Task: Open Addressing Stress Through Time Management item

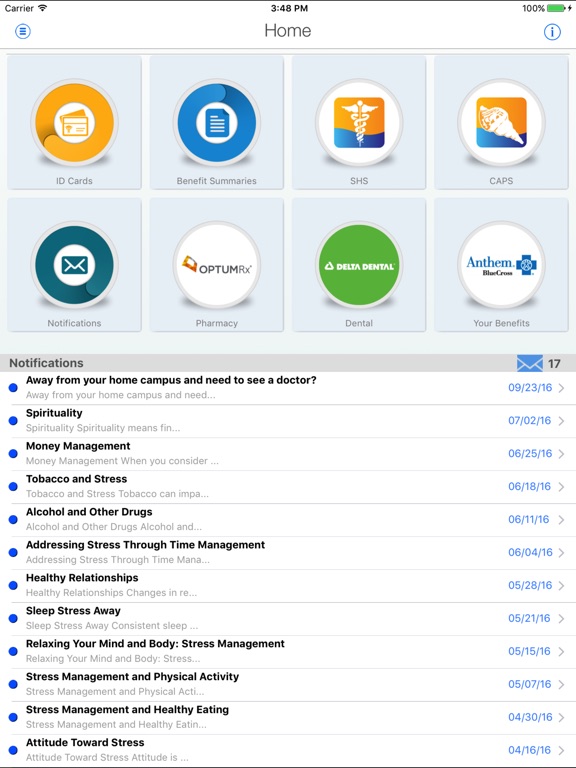Action: coord(288,552)
